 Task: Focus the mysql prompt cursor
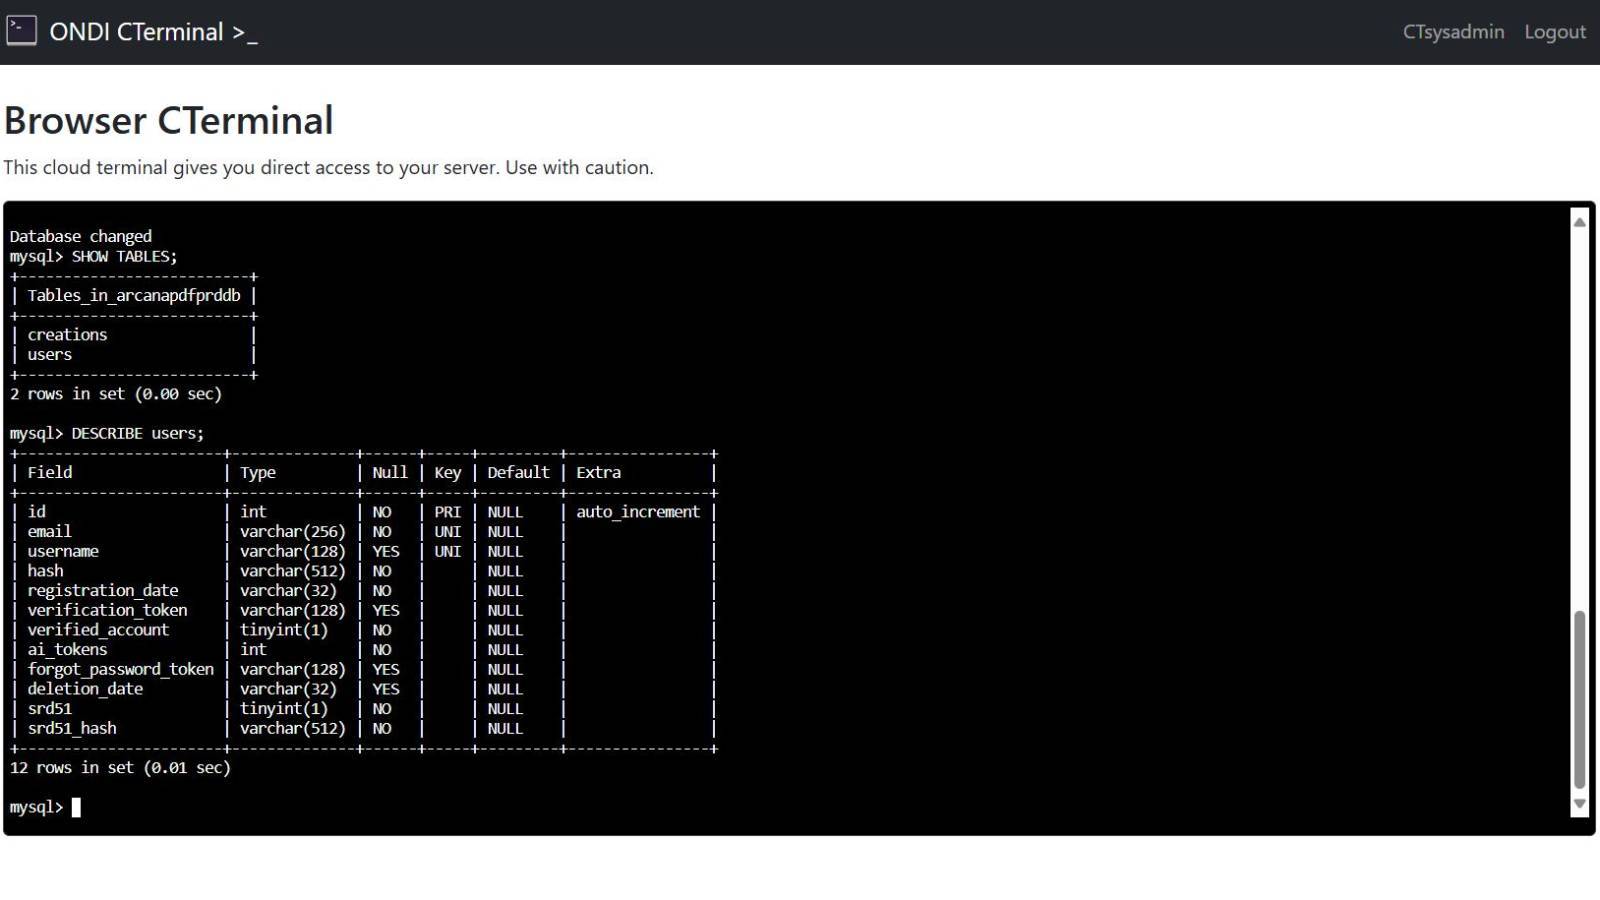click(76, 807)
